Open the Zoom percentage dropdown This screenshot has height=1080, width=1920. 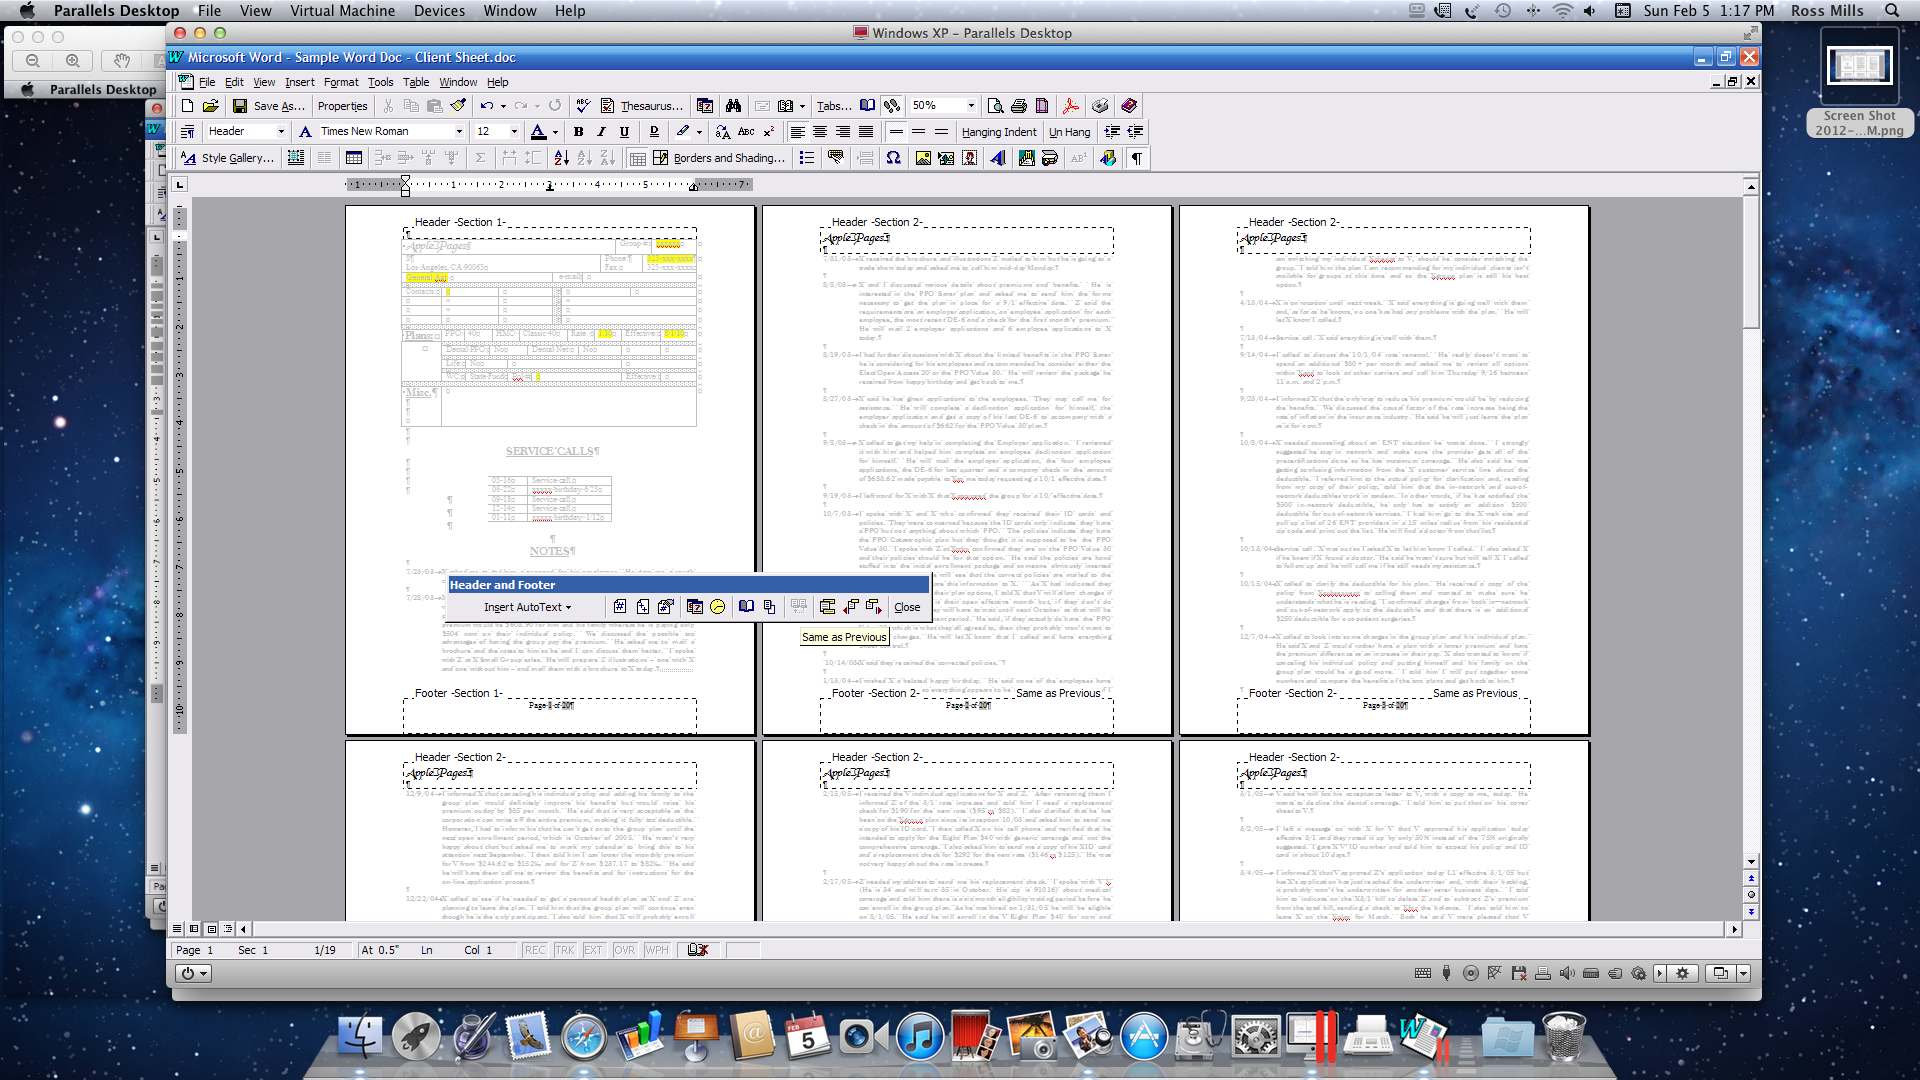(x=970, y=106)
